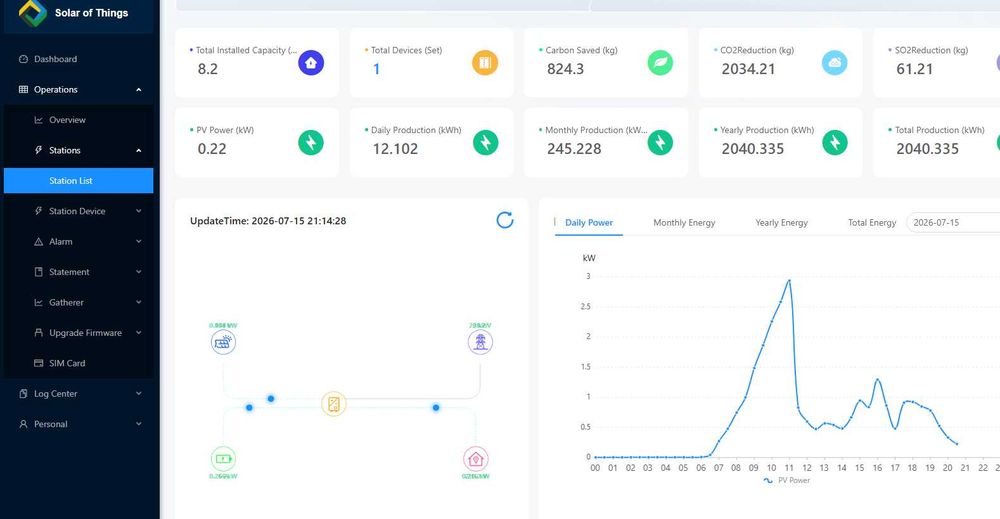Click the inverter icon at diagram center
This screenshot has width=1000, height=519.
334,404
